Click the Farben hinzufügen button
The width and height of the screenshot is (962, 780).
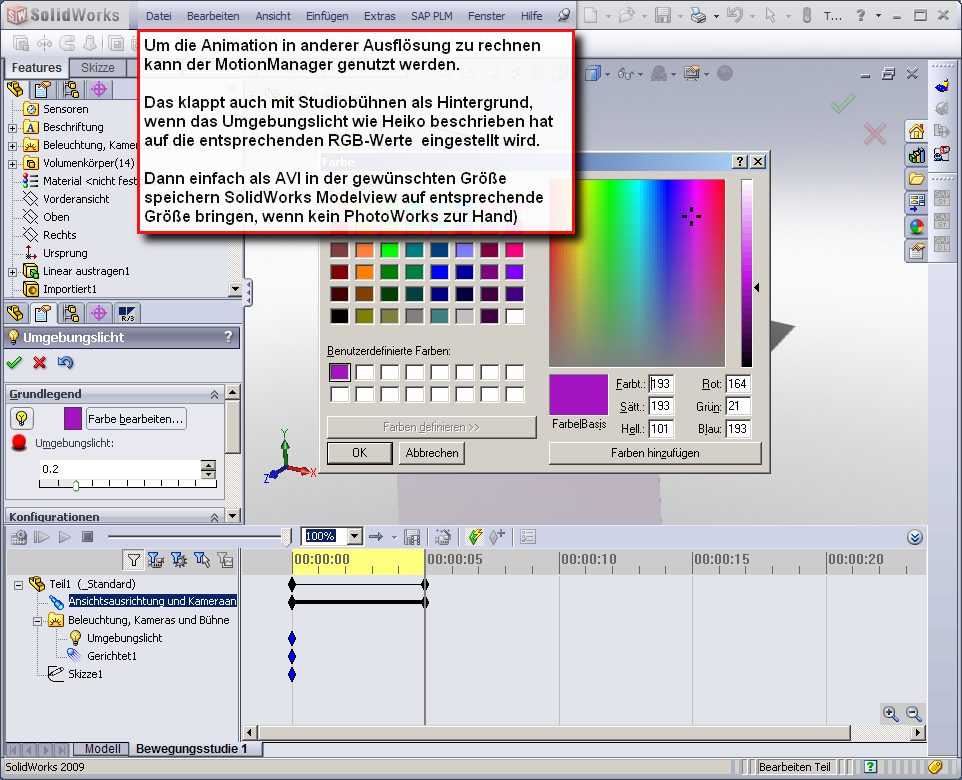pyautogui.click(x=655, y=453)
